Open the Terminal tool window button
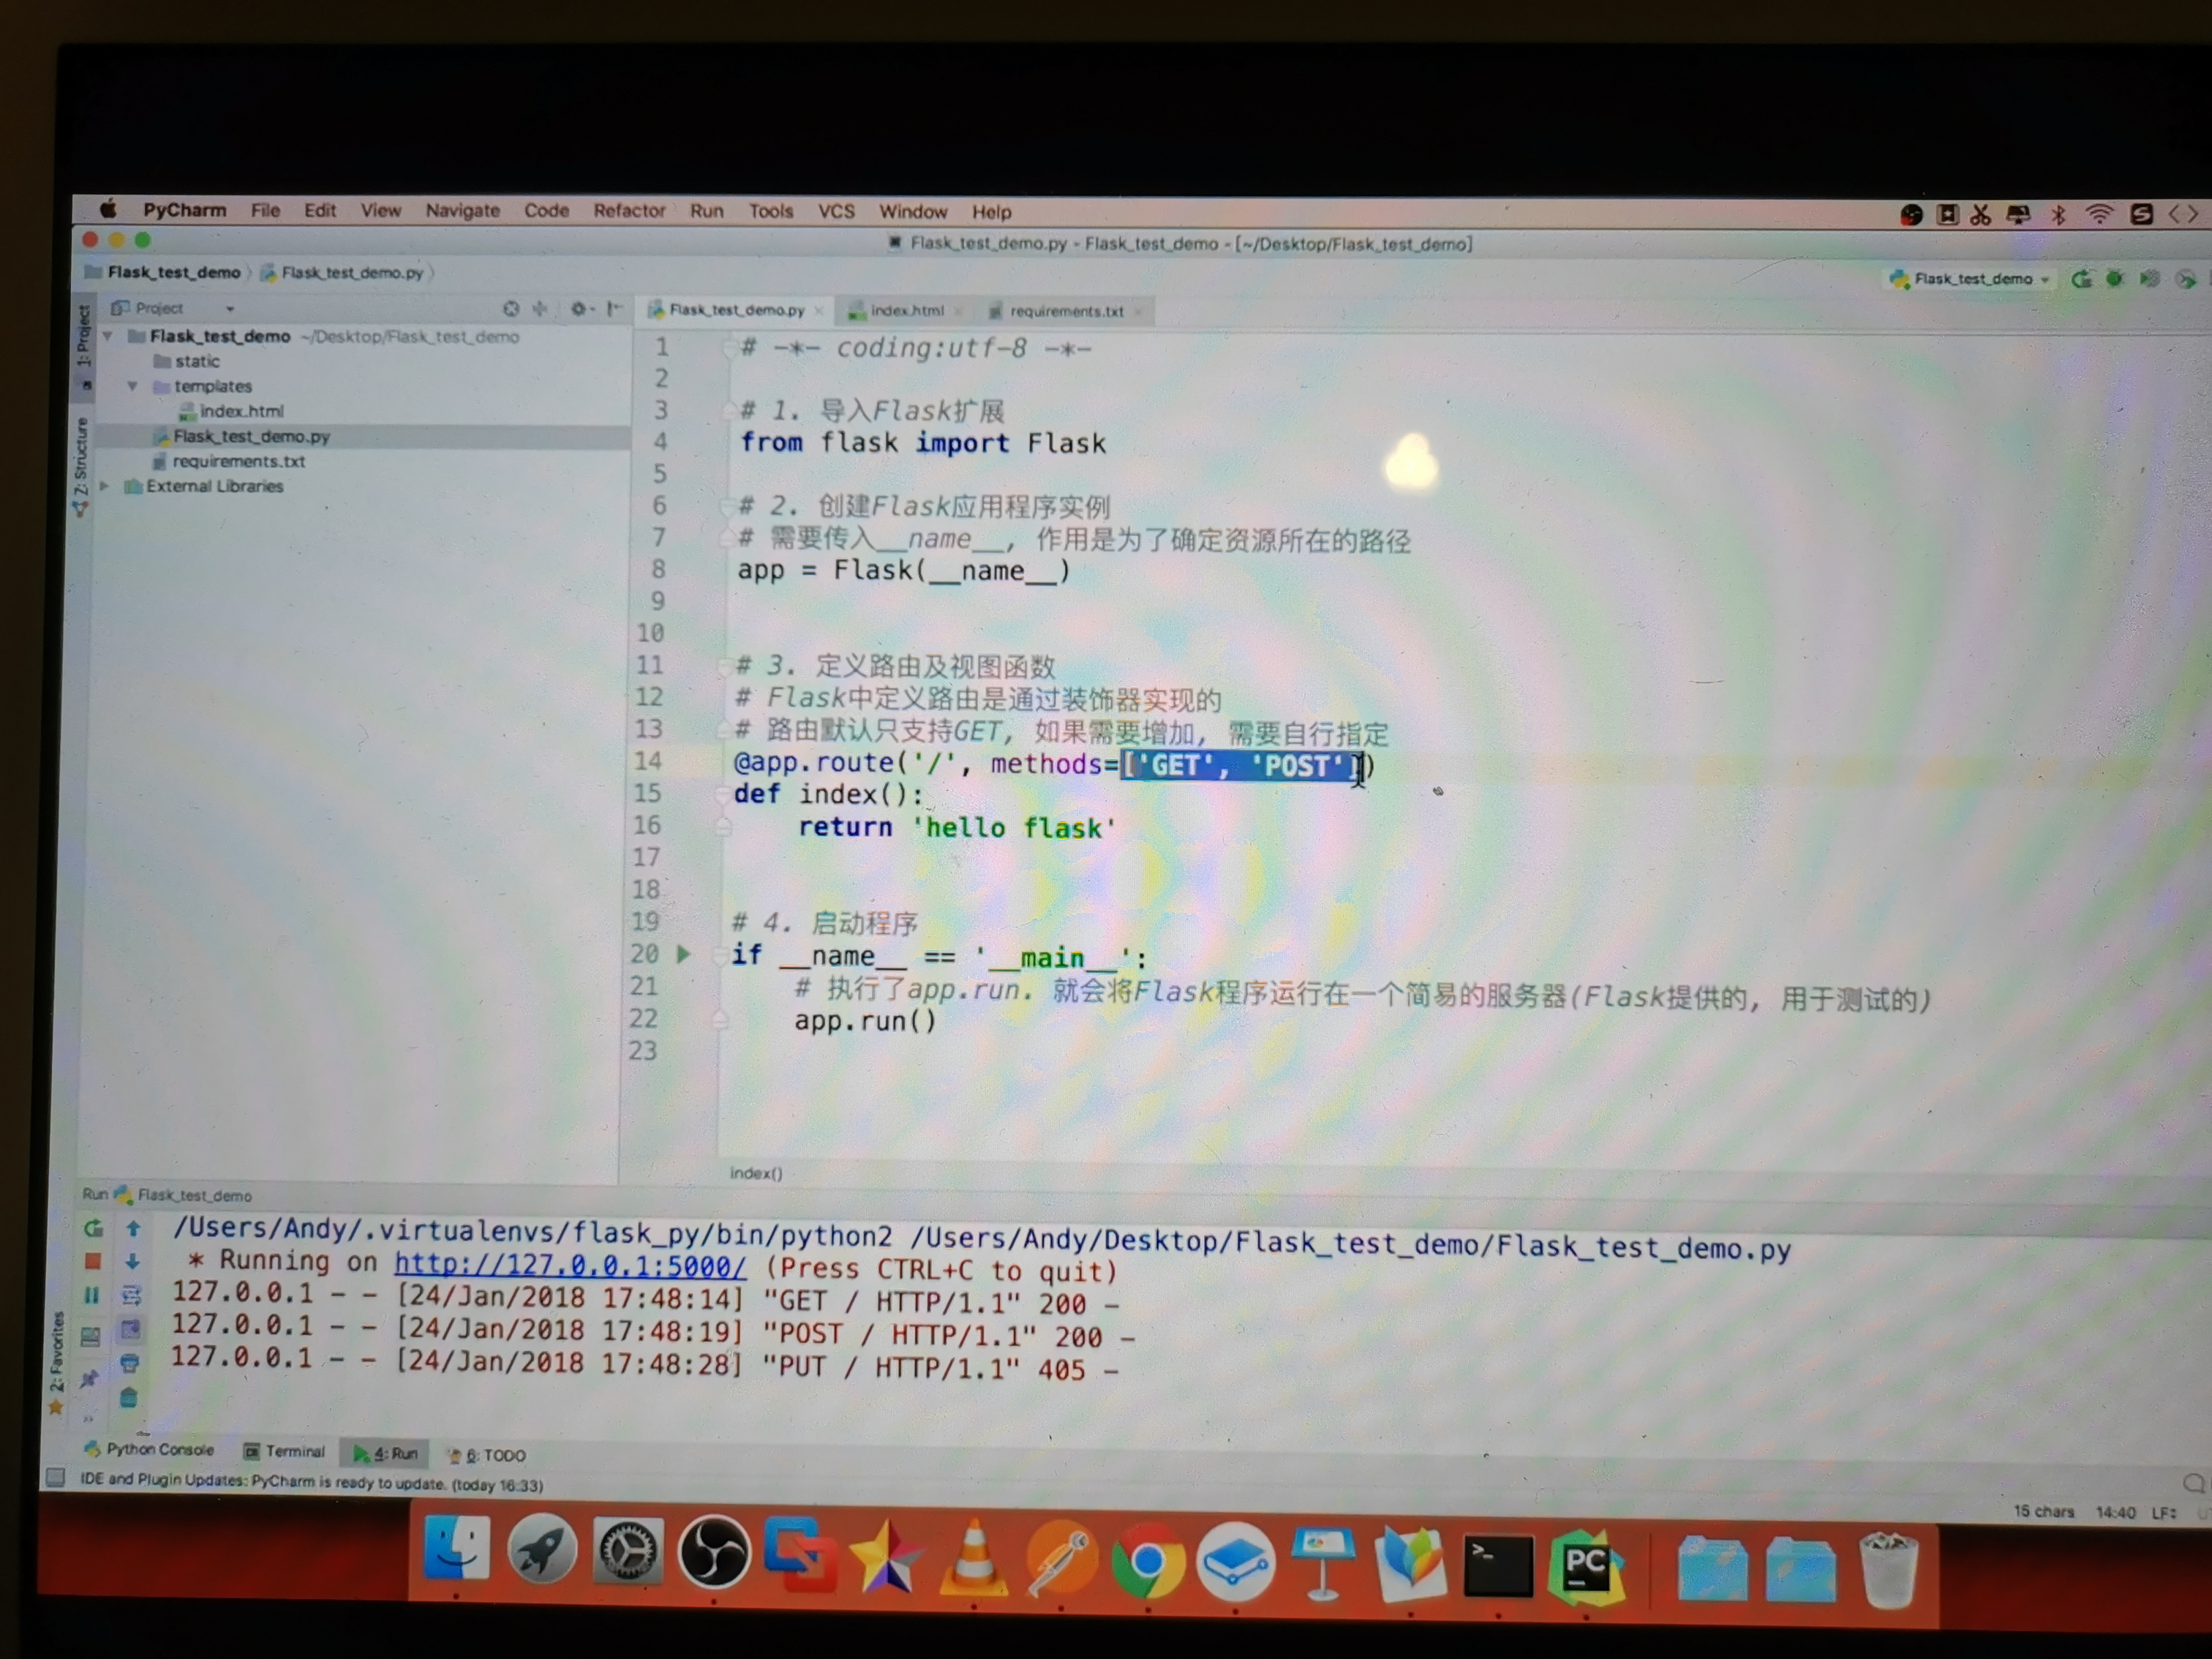 coord(286,1451)
